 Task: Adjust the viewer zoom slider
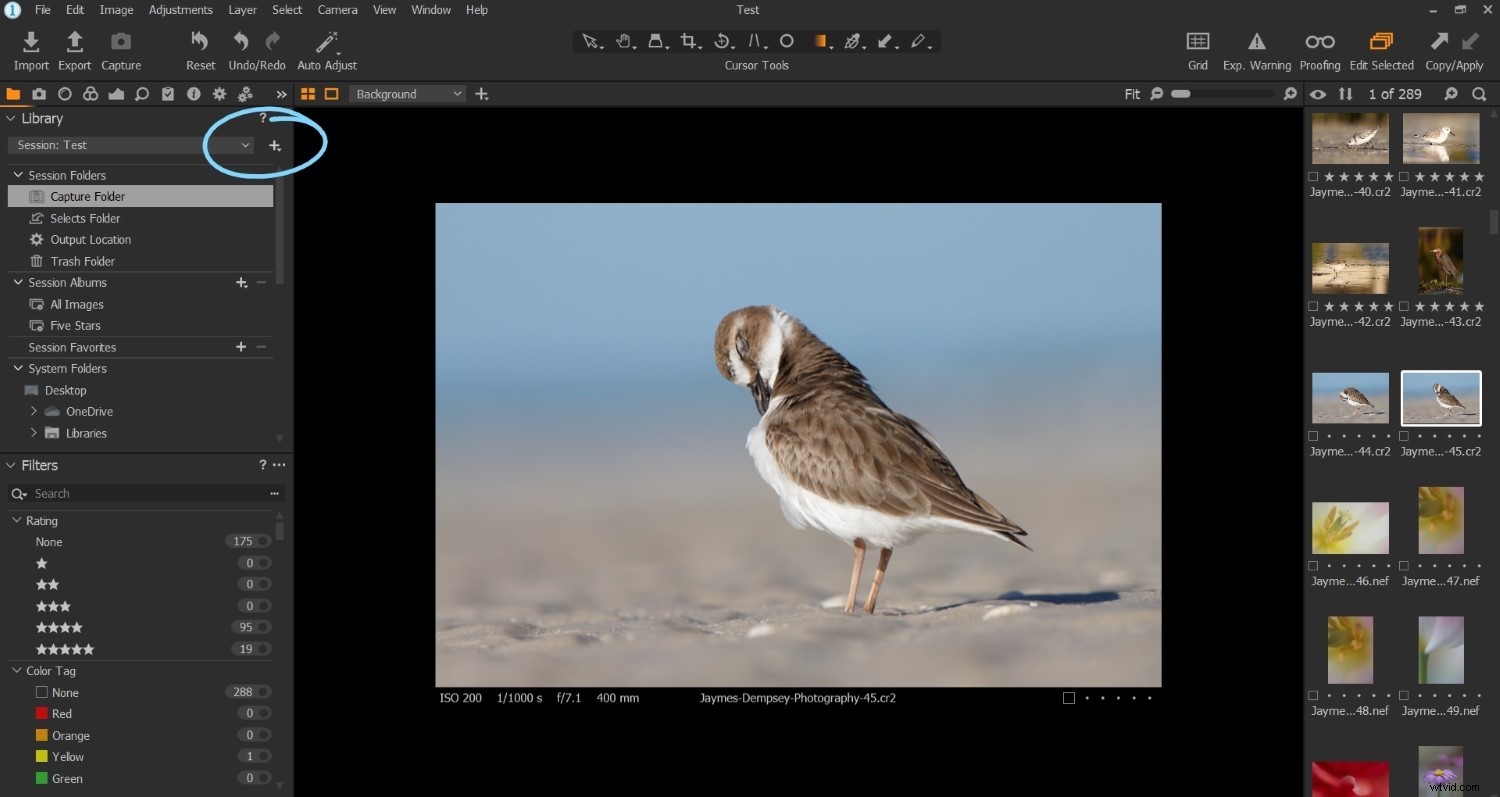(x=1183, y=93)
